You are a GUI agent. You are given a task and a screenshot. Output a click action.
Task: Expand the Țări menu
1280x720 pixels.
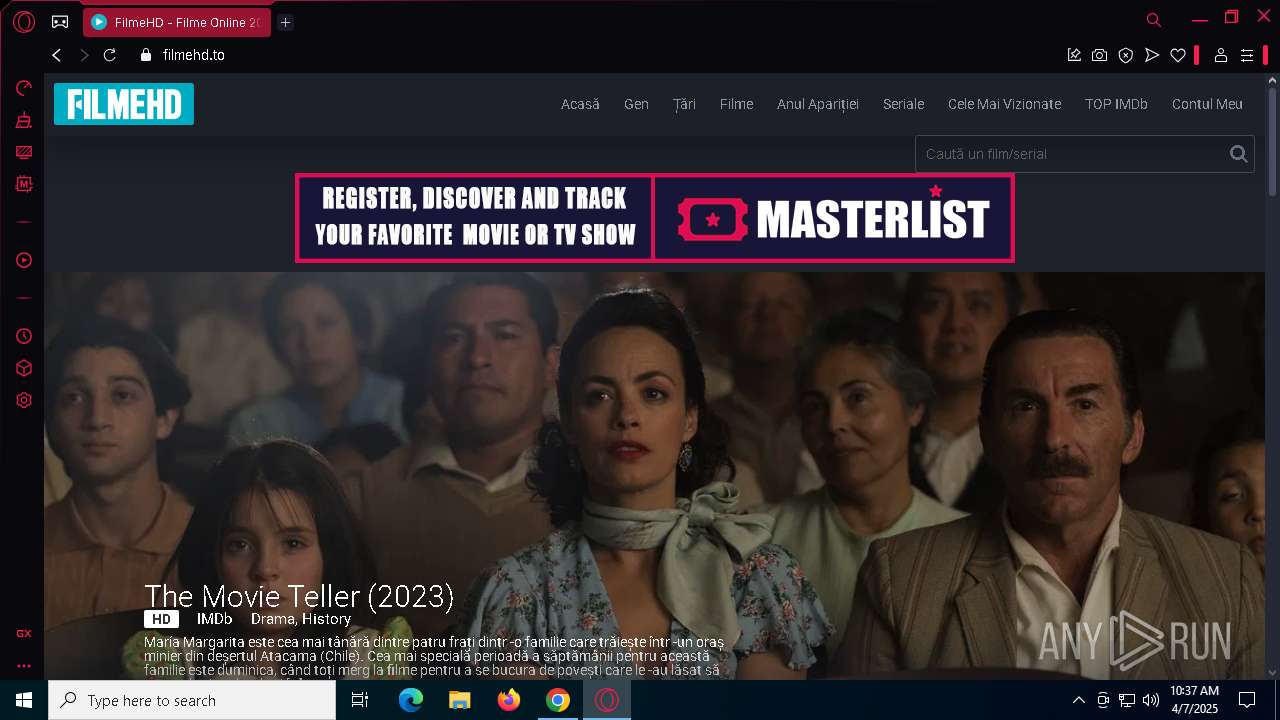click(x=684, y=104)
